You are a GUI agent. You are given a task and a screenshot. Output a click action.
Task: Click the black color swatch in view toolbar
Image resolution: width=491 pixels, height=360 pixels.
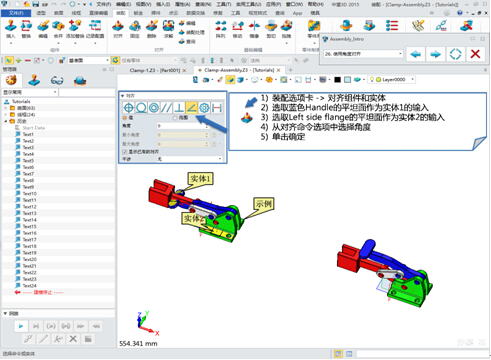pyautogui.click(x=338, y=80)
